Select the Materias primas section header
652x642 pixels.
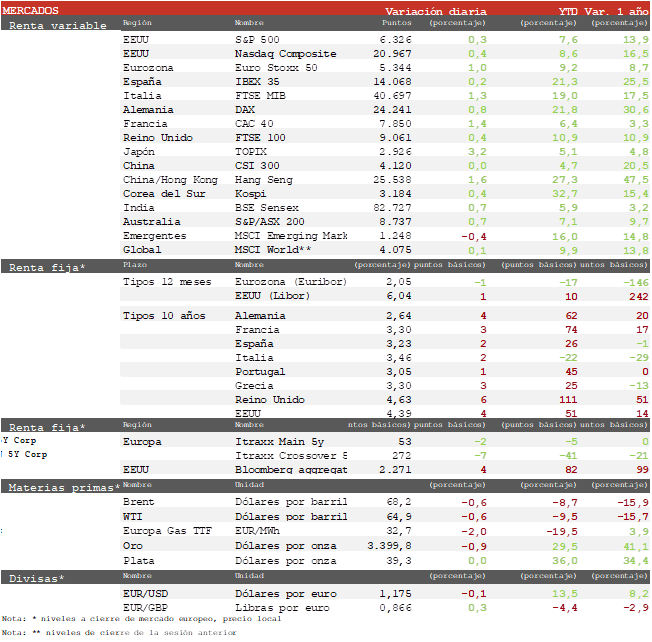(65, 488)
